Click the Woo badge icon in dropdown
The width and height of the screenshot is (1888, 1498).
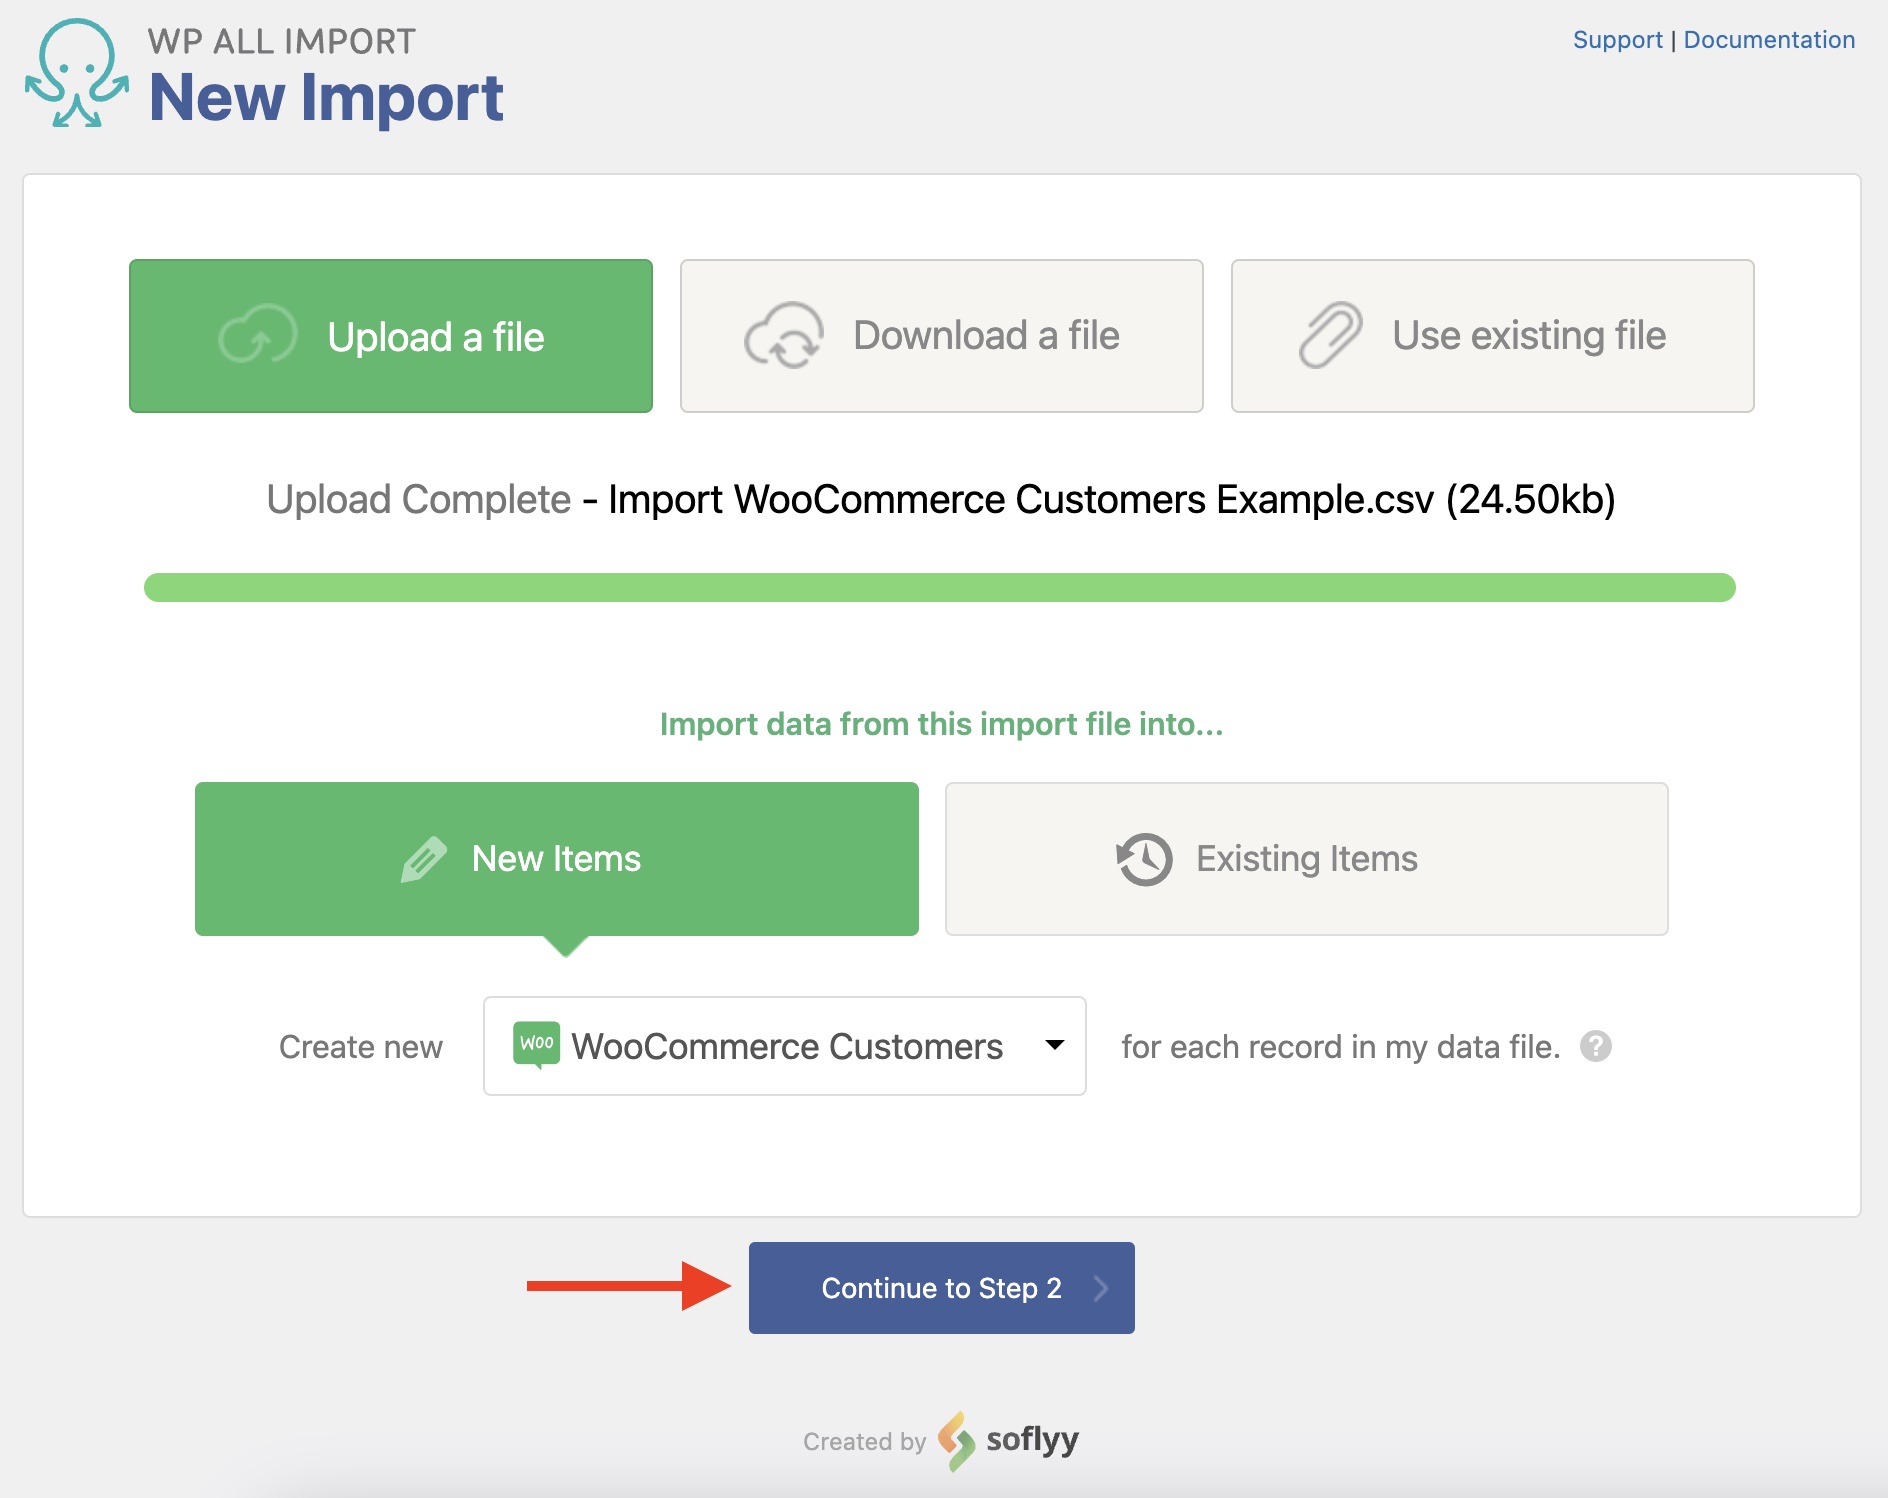click(536, 1044)
